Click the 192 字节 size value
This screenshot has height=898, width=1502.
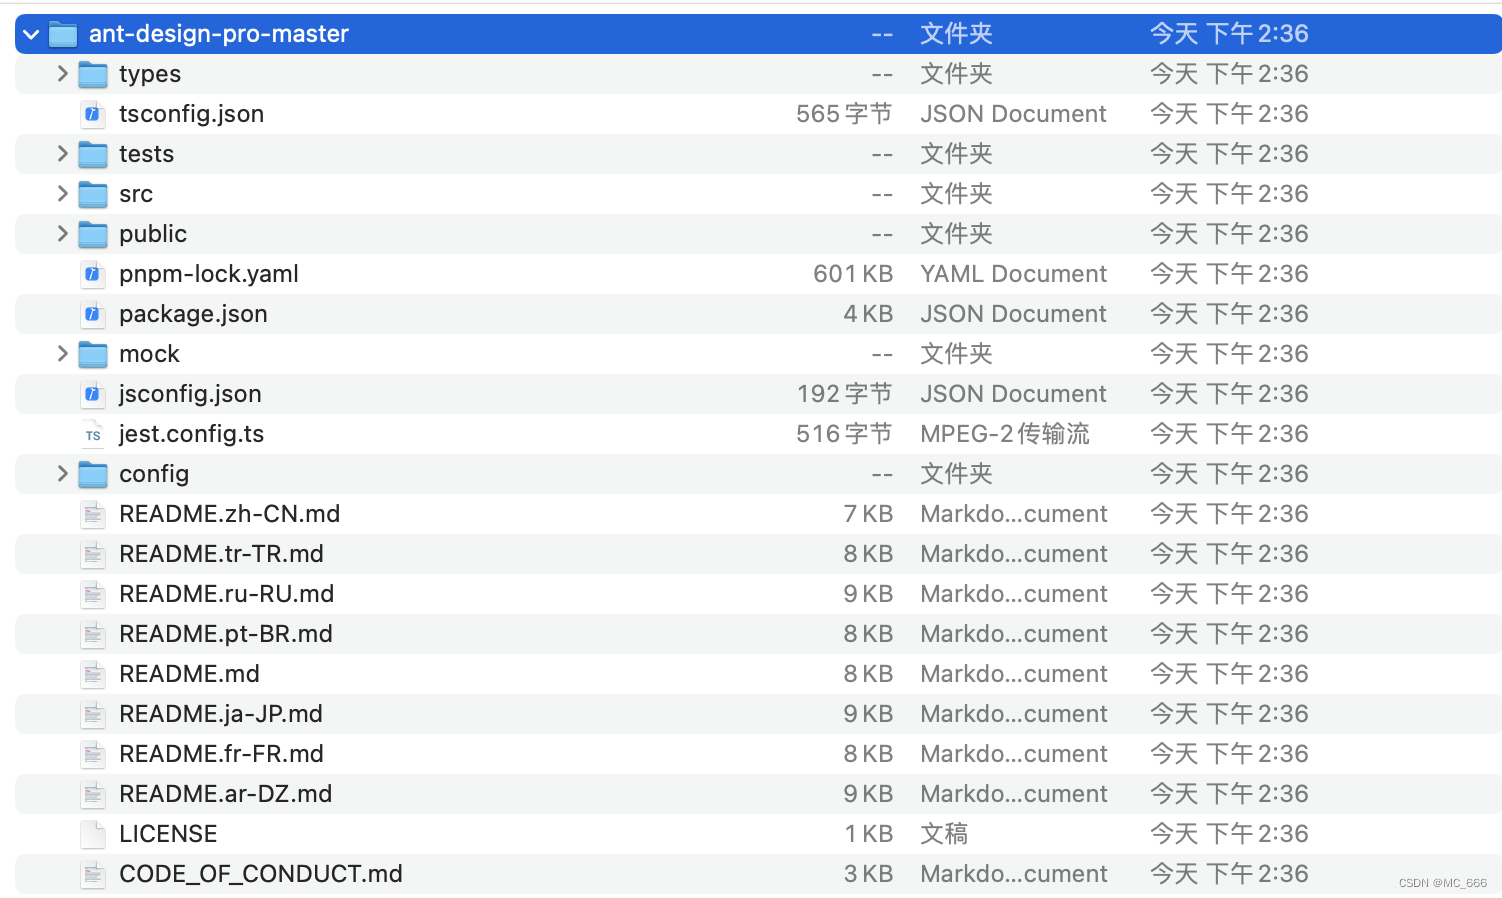[844, 394]
